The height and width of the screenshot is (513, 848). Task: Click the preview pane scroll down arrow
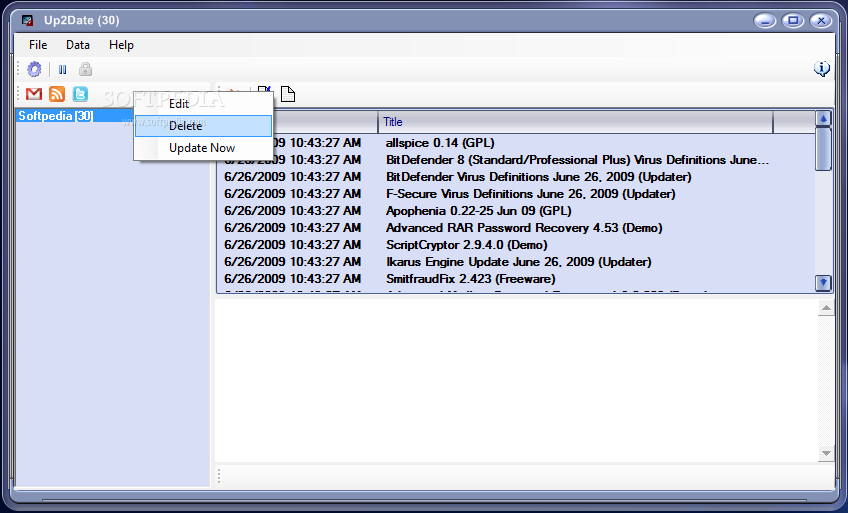click(826, 453)
